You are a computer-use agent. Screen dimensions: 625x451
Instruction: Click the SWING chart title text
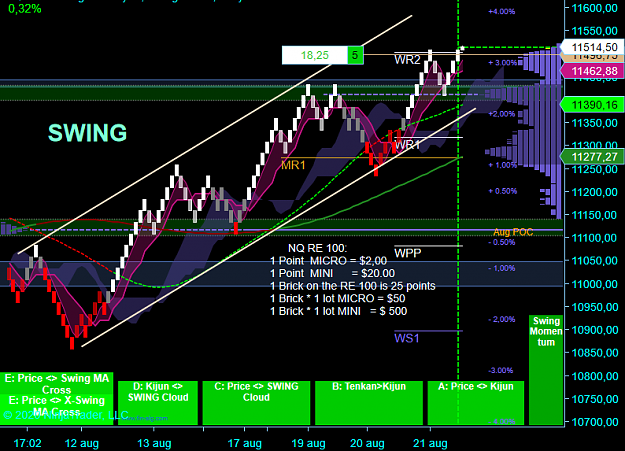pos(87,133)
